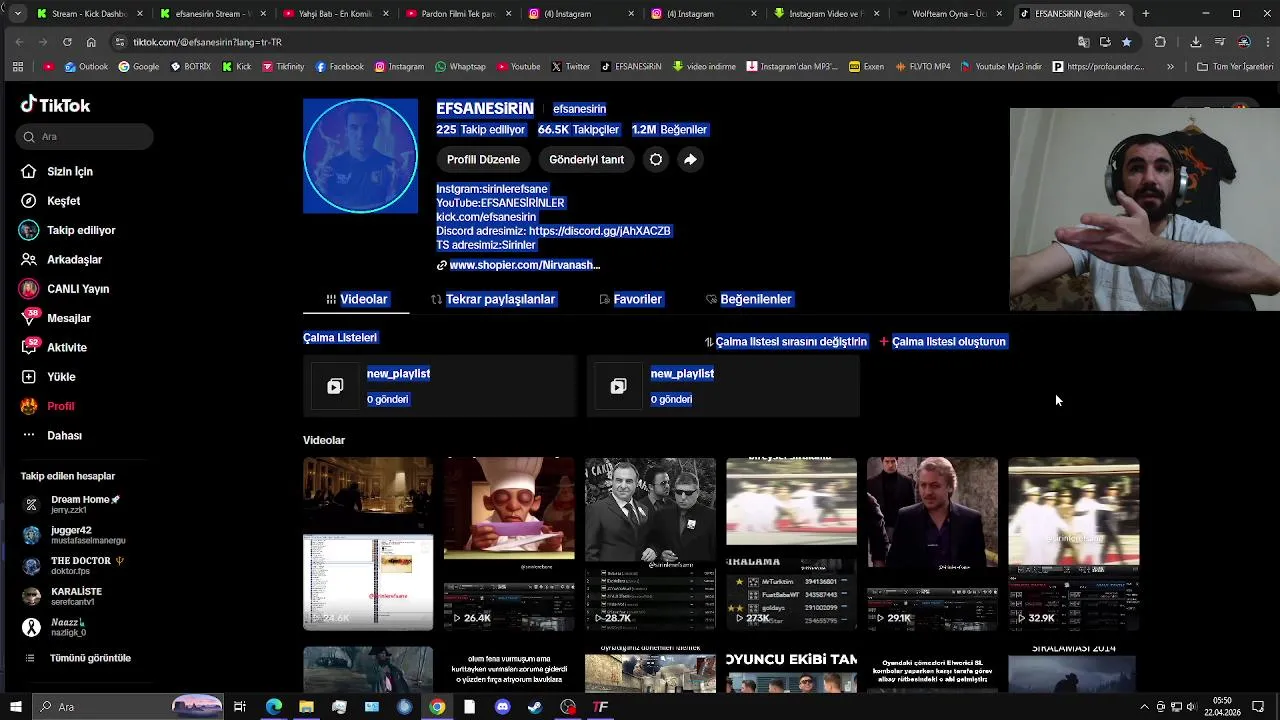This screenshot has height=720, width=1280.
Task: Open the Kick bookmark
Action: 237,67
